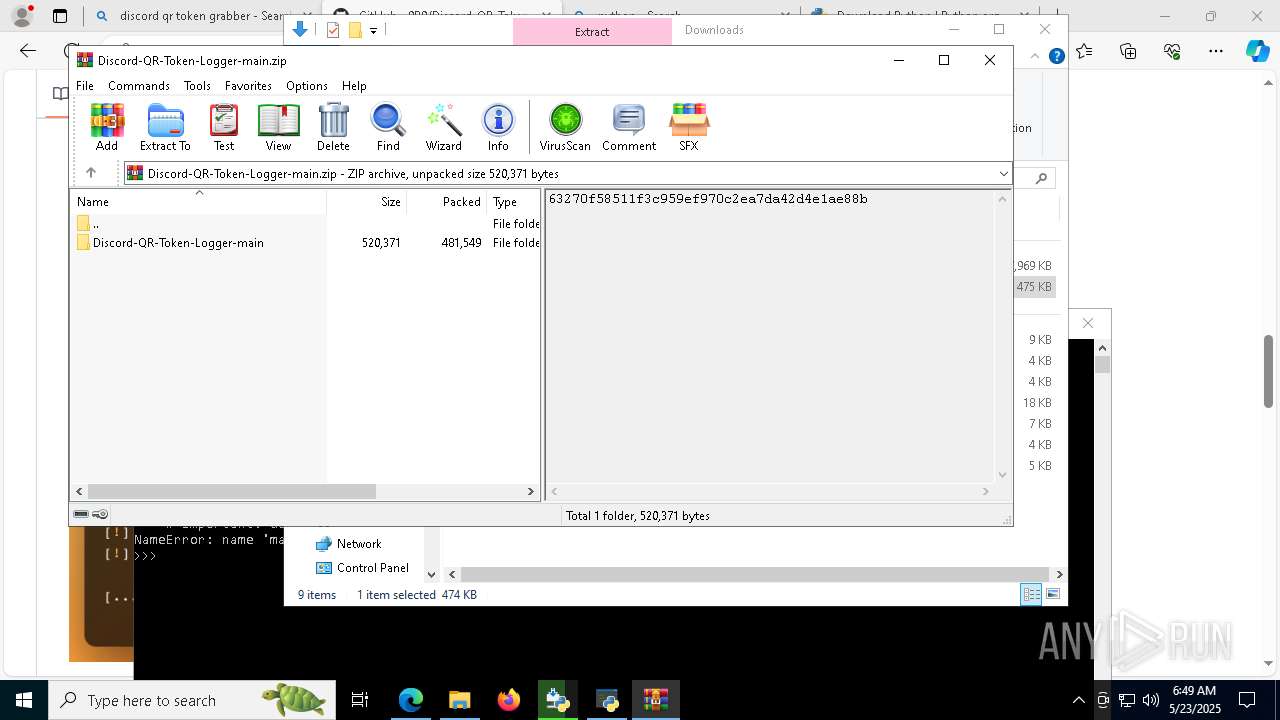Expand the archive path dropdown

1003,174
